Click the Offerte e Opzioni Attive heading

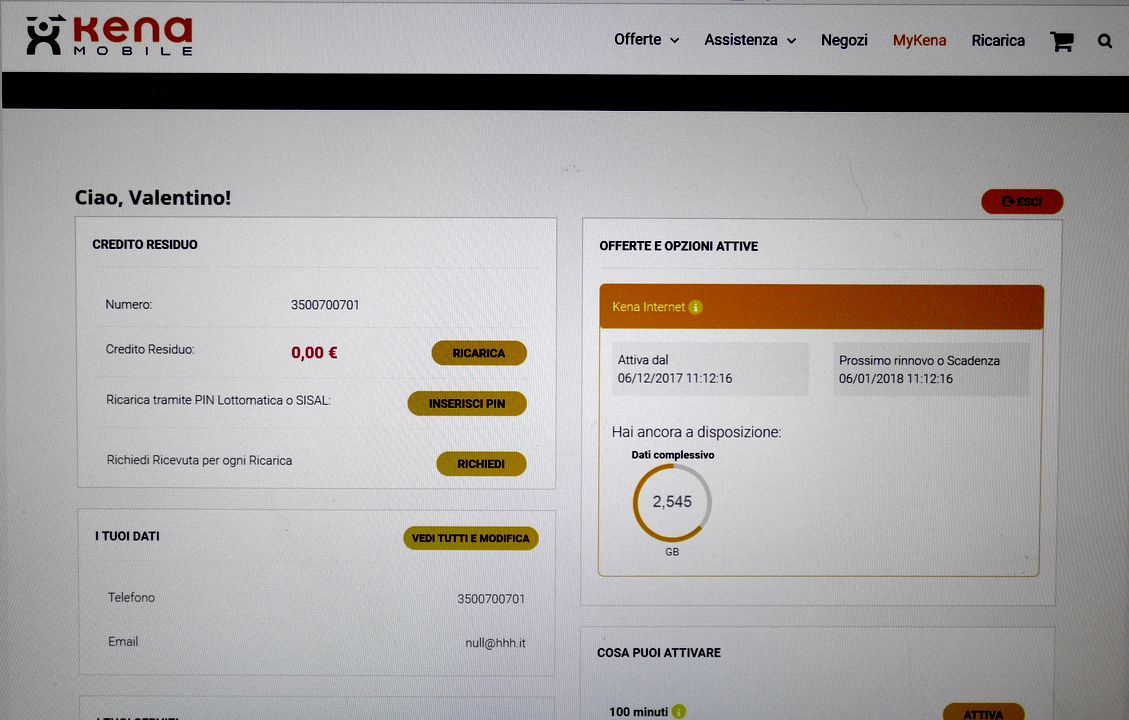tap(678, 246)
